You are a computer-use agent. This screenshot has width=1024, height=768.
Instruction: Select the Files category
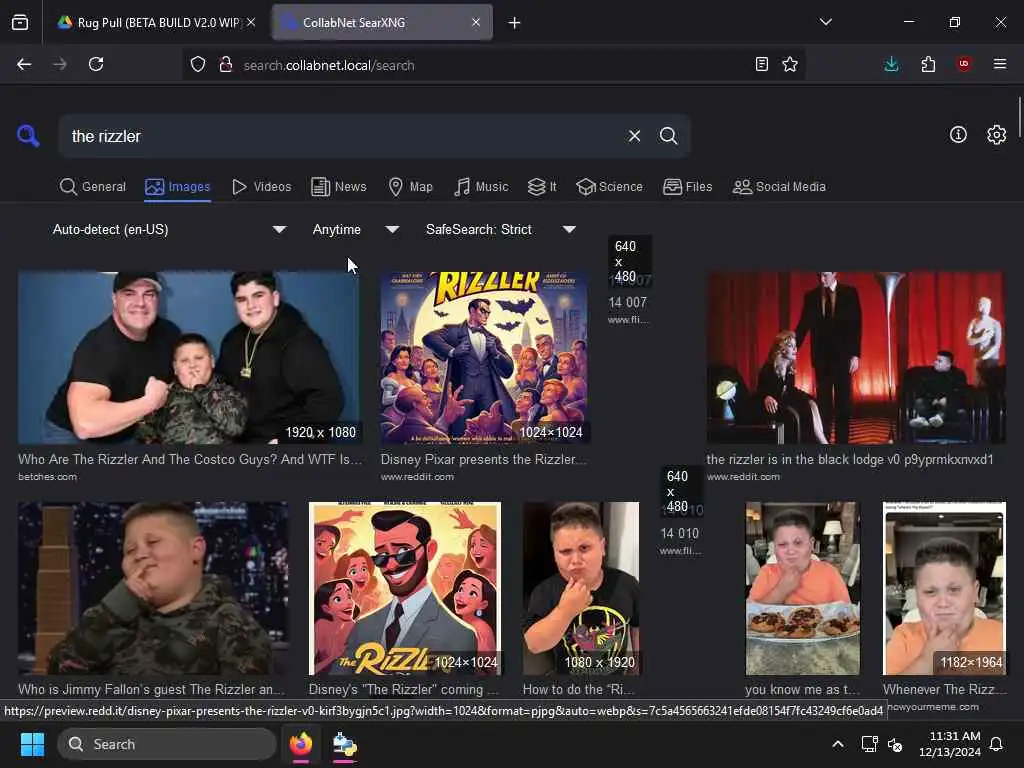[688, 187]
